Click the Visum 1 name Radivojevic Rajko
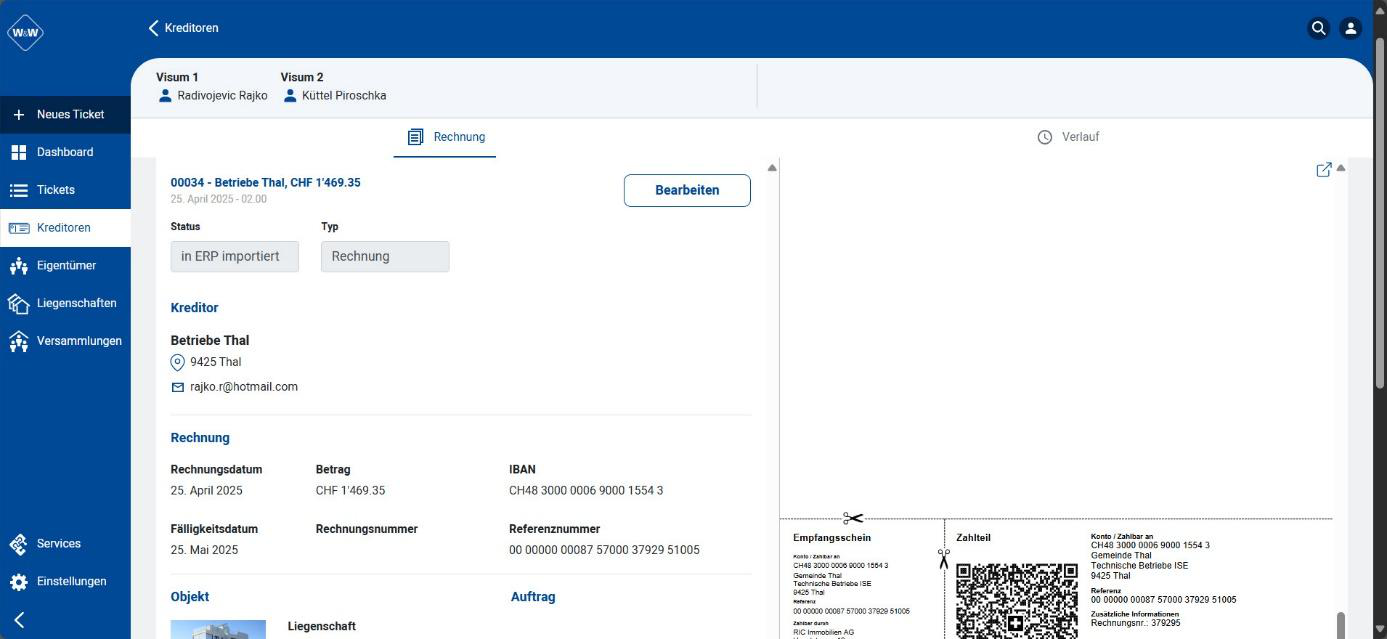 pos(222,96)
